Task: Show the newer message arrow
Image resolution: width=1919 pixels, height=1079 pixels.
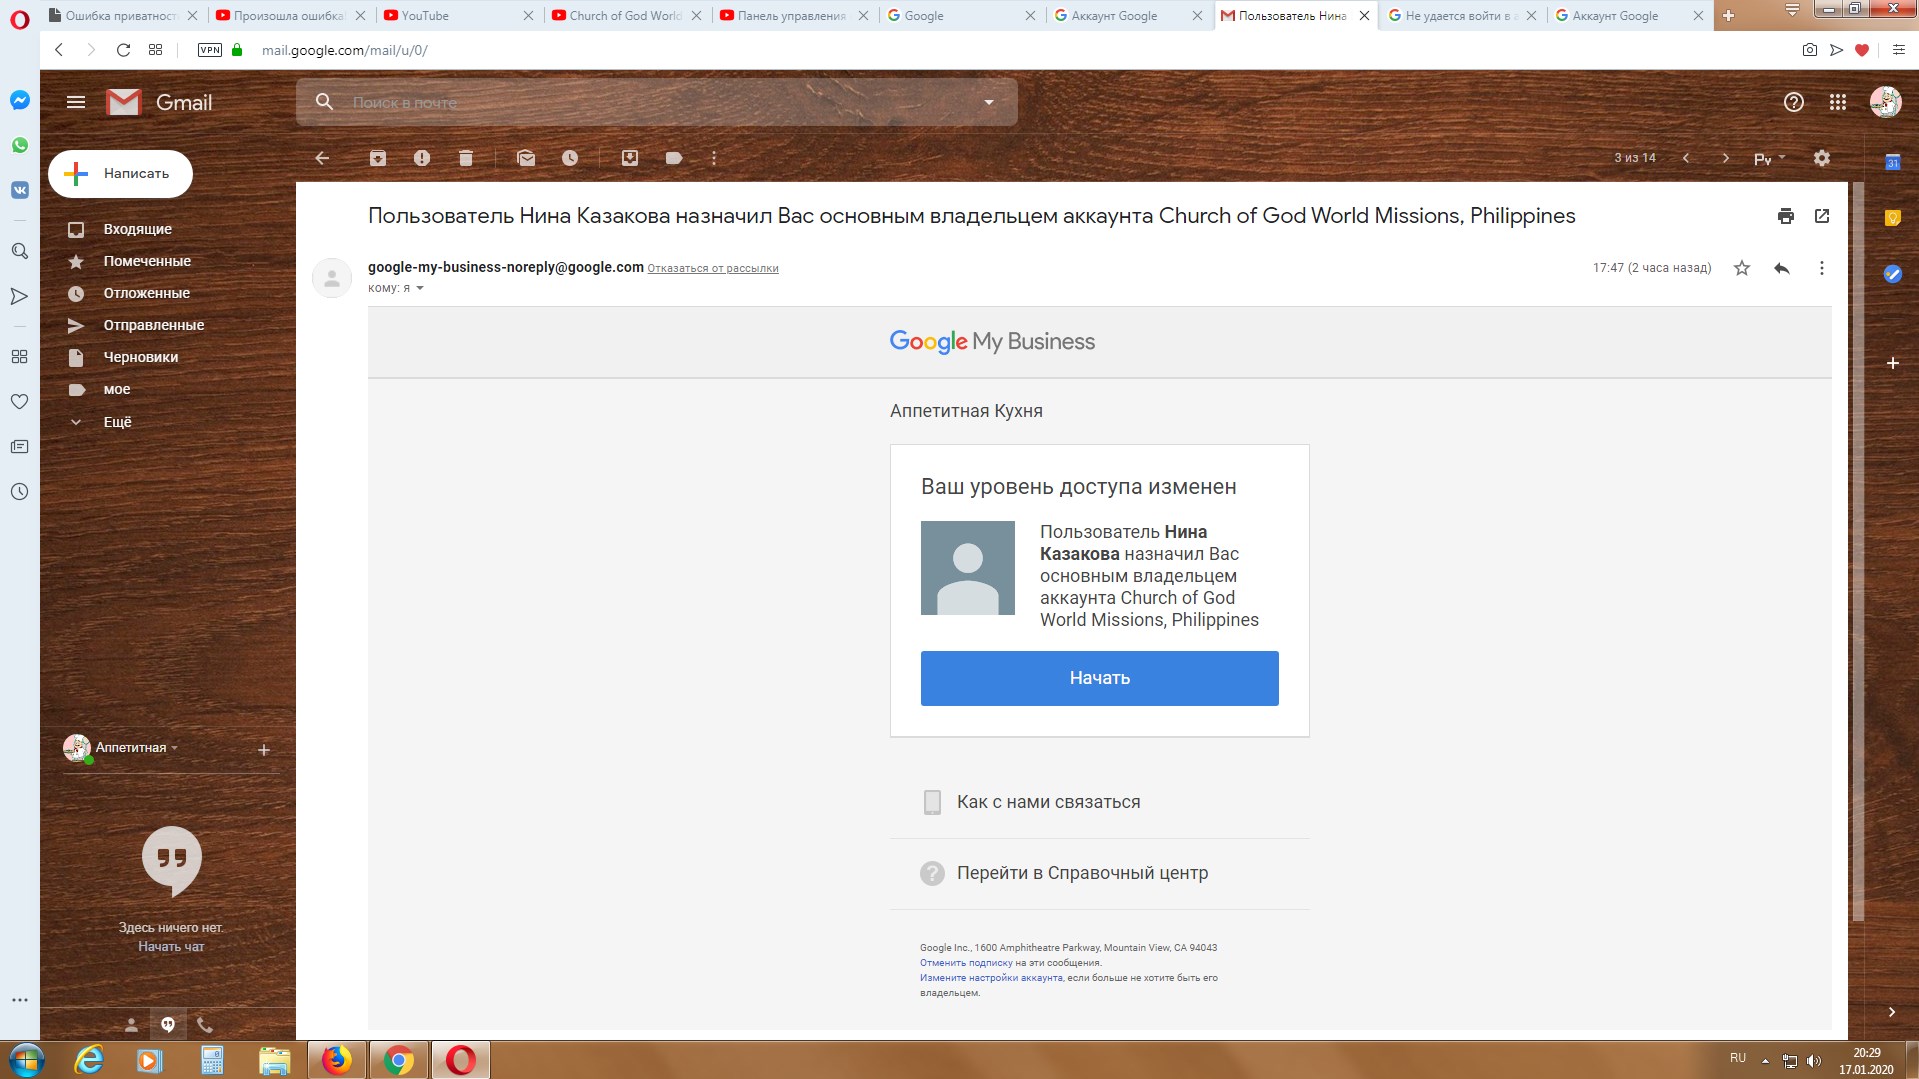Action: click(1686, 158)
